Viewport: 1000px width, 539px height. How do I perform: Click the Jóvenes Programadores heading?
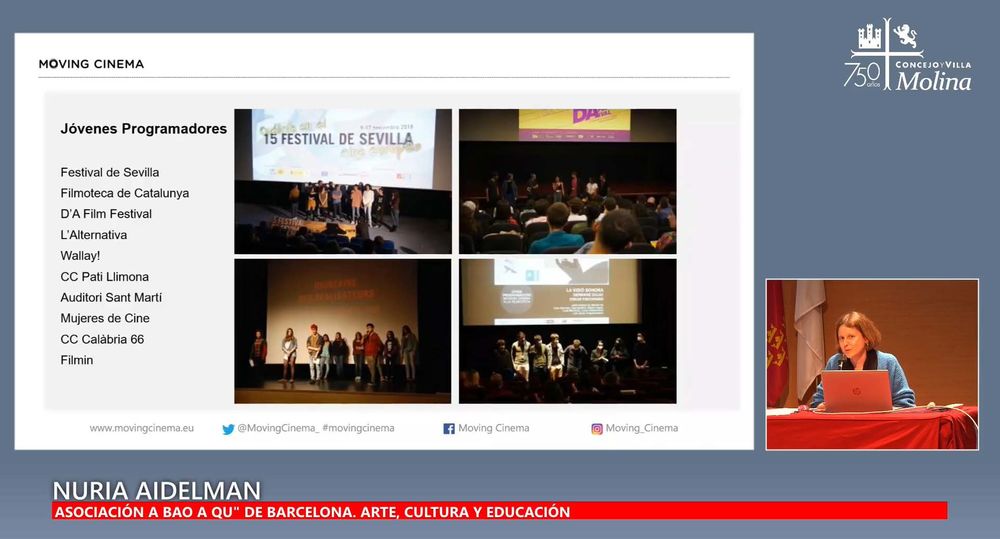click(143, 129)
